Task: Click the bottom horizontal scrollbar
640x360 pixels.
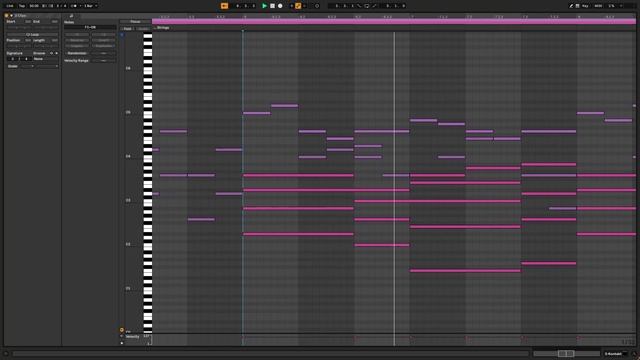Action: (271, 354)
